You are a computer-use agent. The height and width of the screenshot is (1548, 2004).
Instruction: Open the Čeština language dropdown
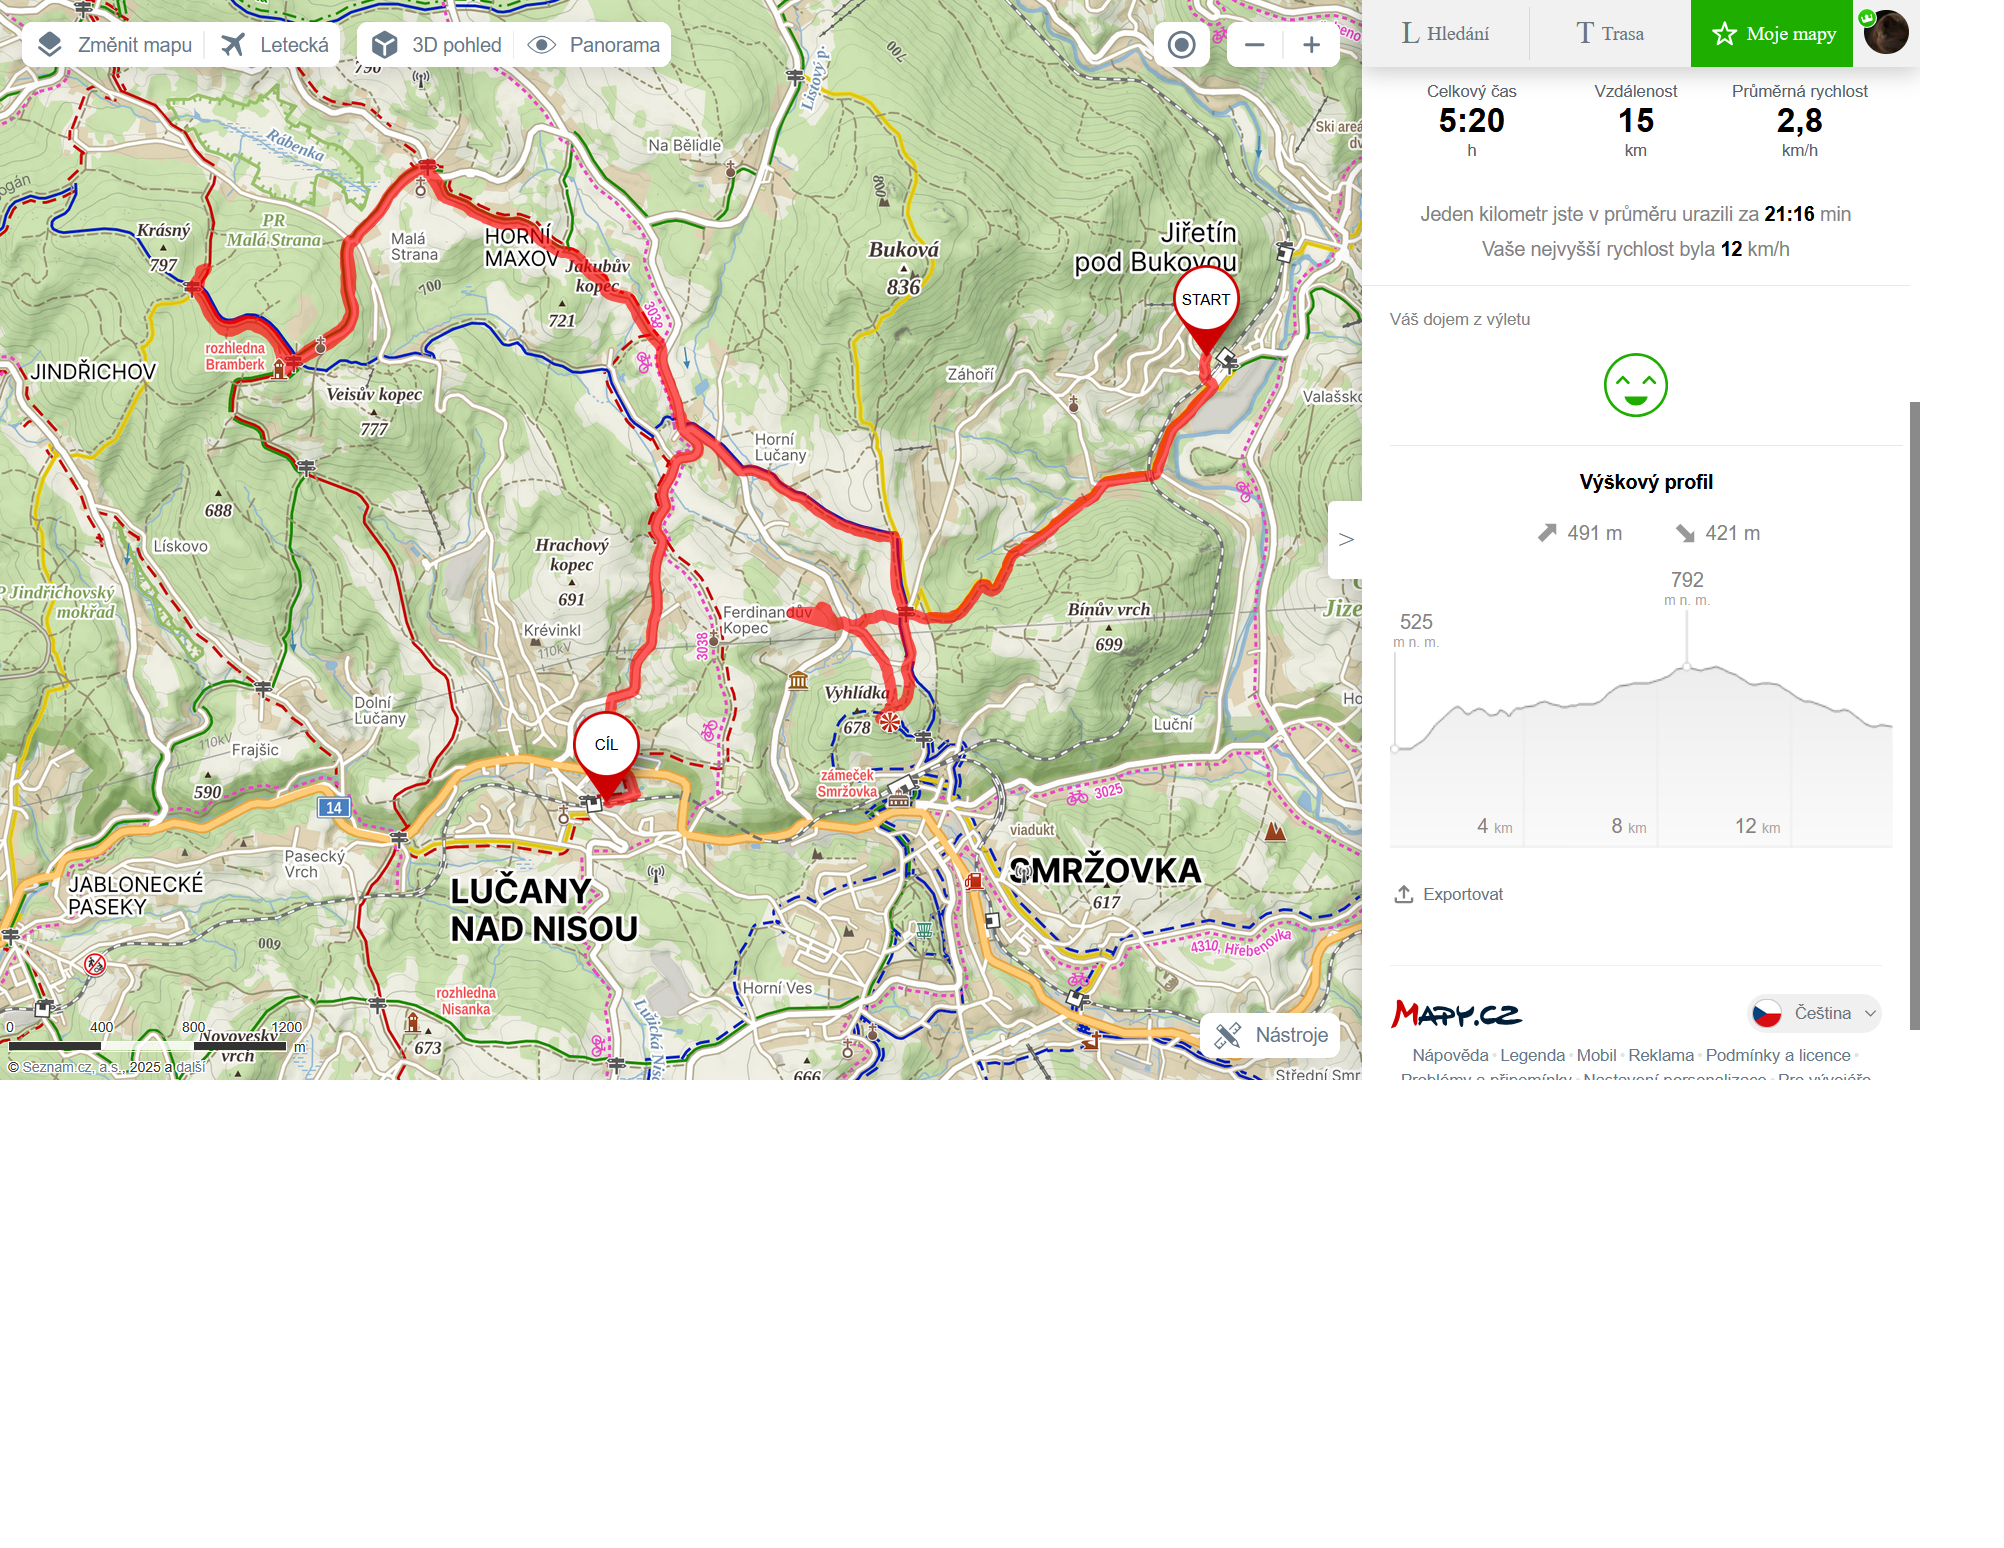pyautogui.click(x=1815, y=1013)
